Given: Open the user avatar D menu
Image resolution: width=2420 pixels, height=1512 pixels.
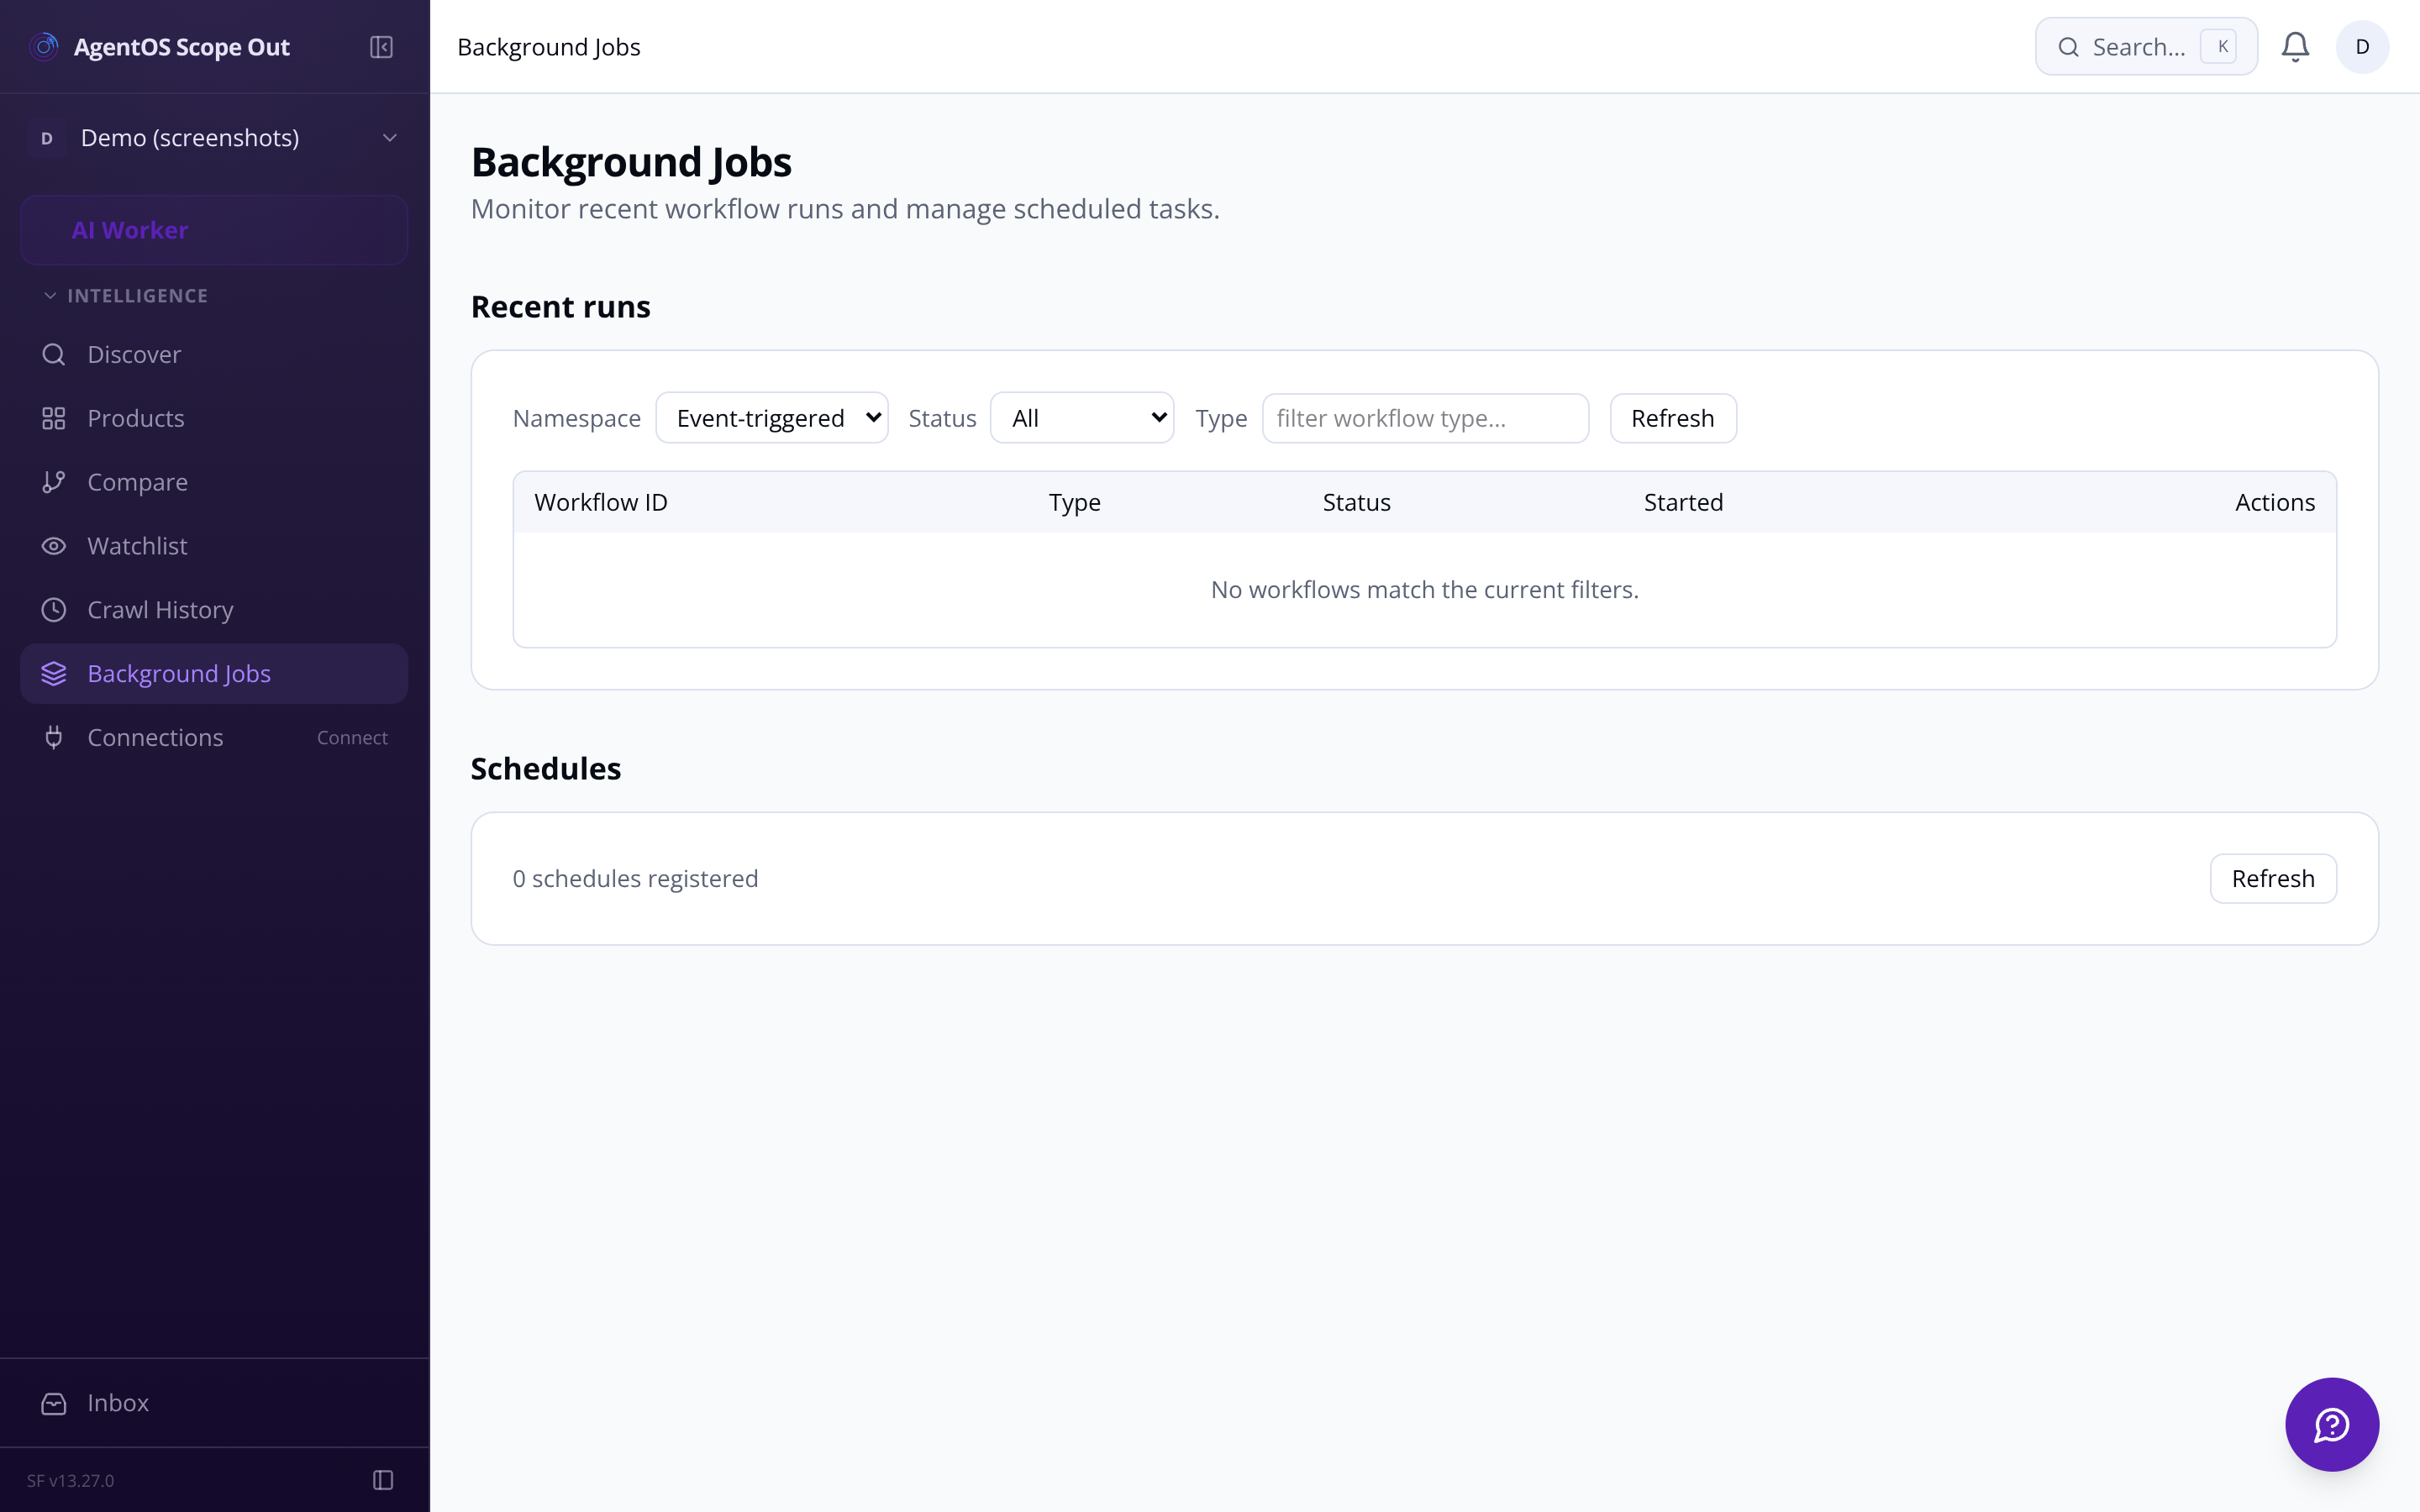Looking at the screenshot, I should pyautogui.click(x=2362, y=47).
